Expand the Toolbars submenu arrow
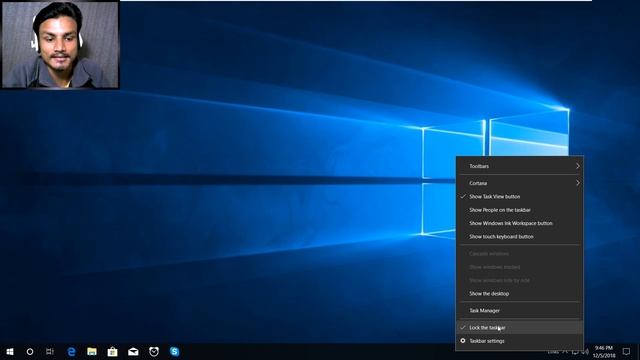640x360 pixels. [x=578, y=166]
